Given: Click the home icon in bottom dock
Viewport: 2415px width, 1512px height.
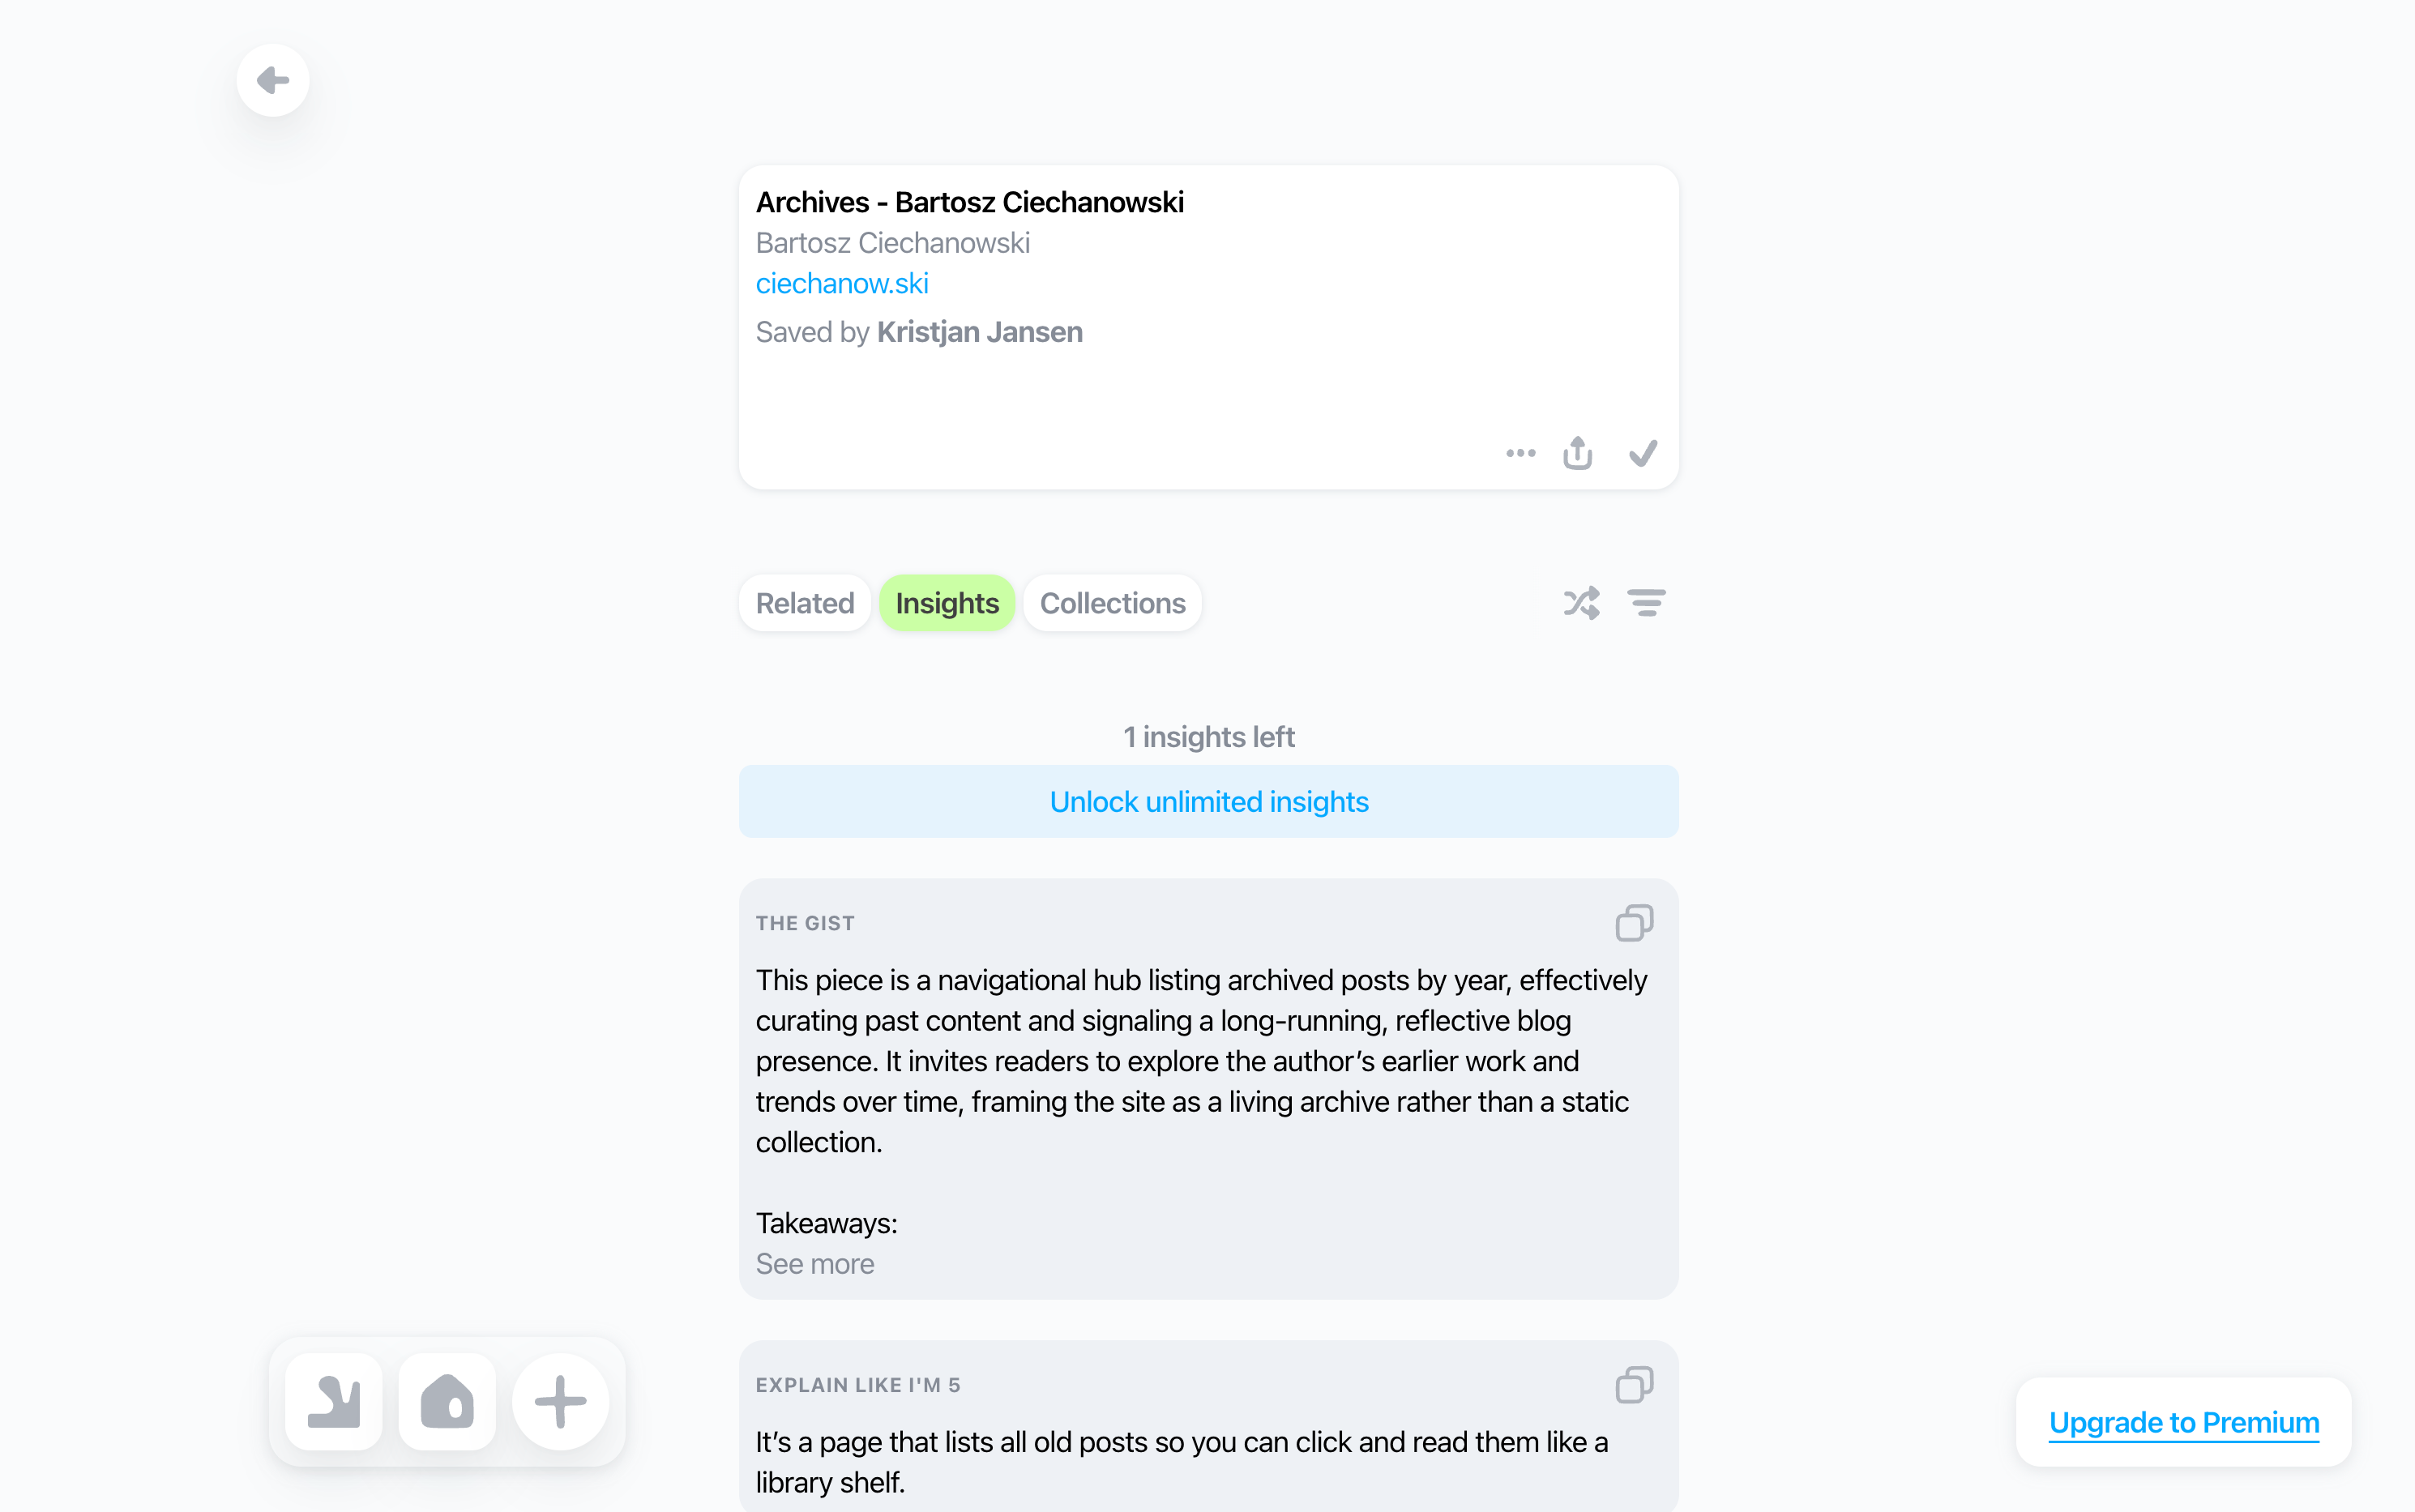Looking at the screenshot, I should point(447,1401).
